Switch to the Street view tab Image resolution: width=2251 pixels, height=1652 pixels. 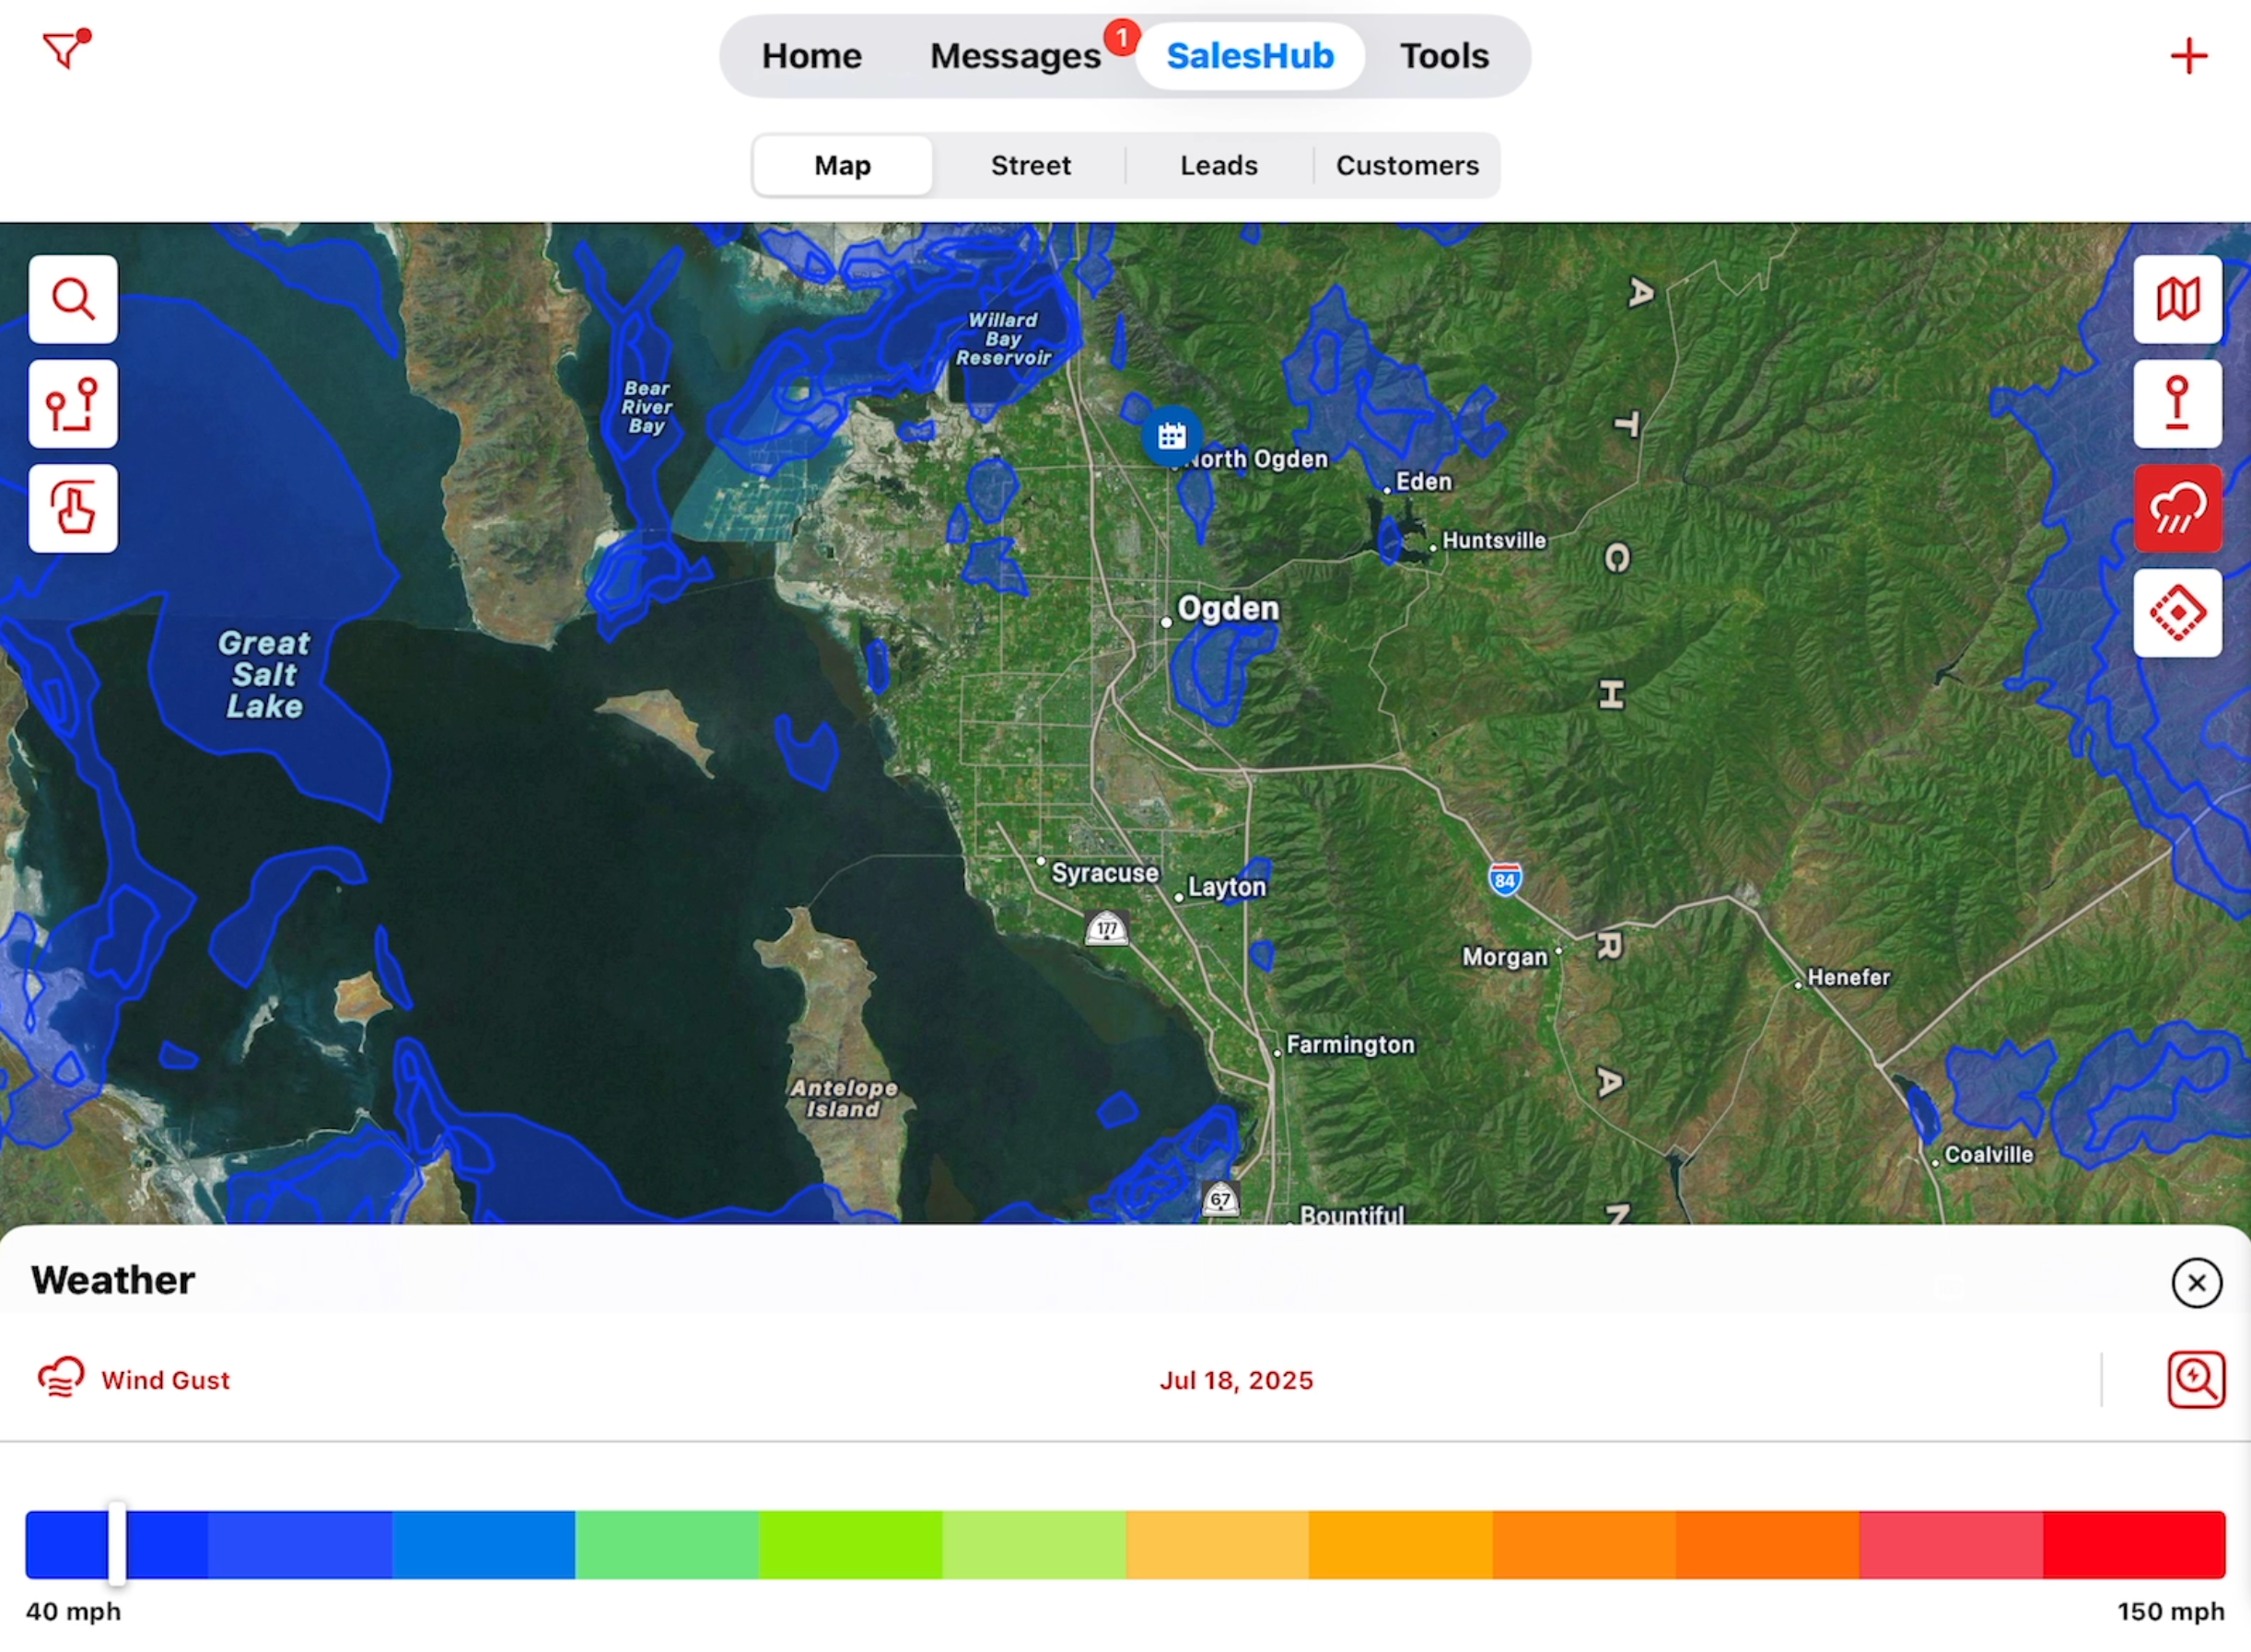tap(1030, 165)
